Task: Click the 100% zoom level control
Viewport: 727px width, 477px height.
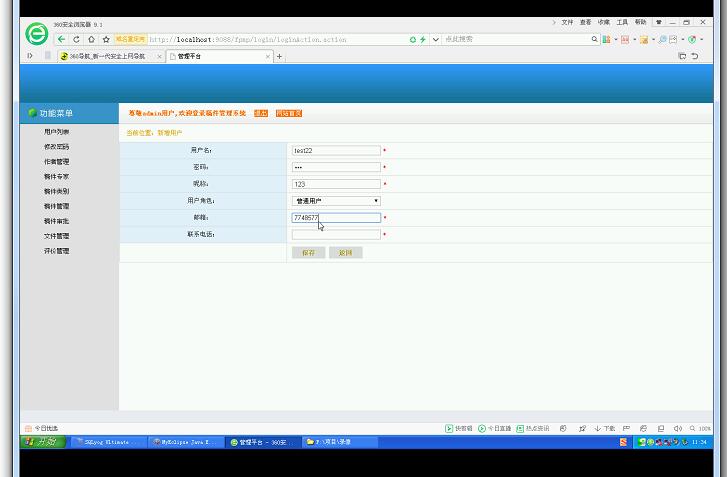Action: coord(700,428)
